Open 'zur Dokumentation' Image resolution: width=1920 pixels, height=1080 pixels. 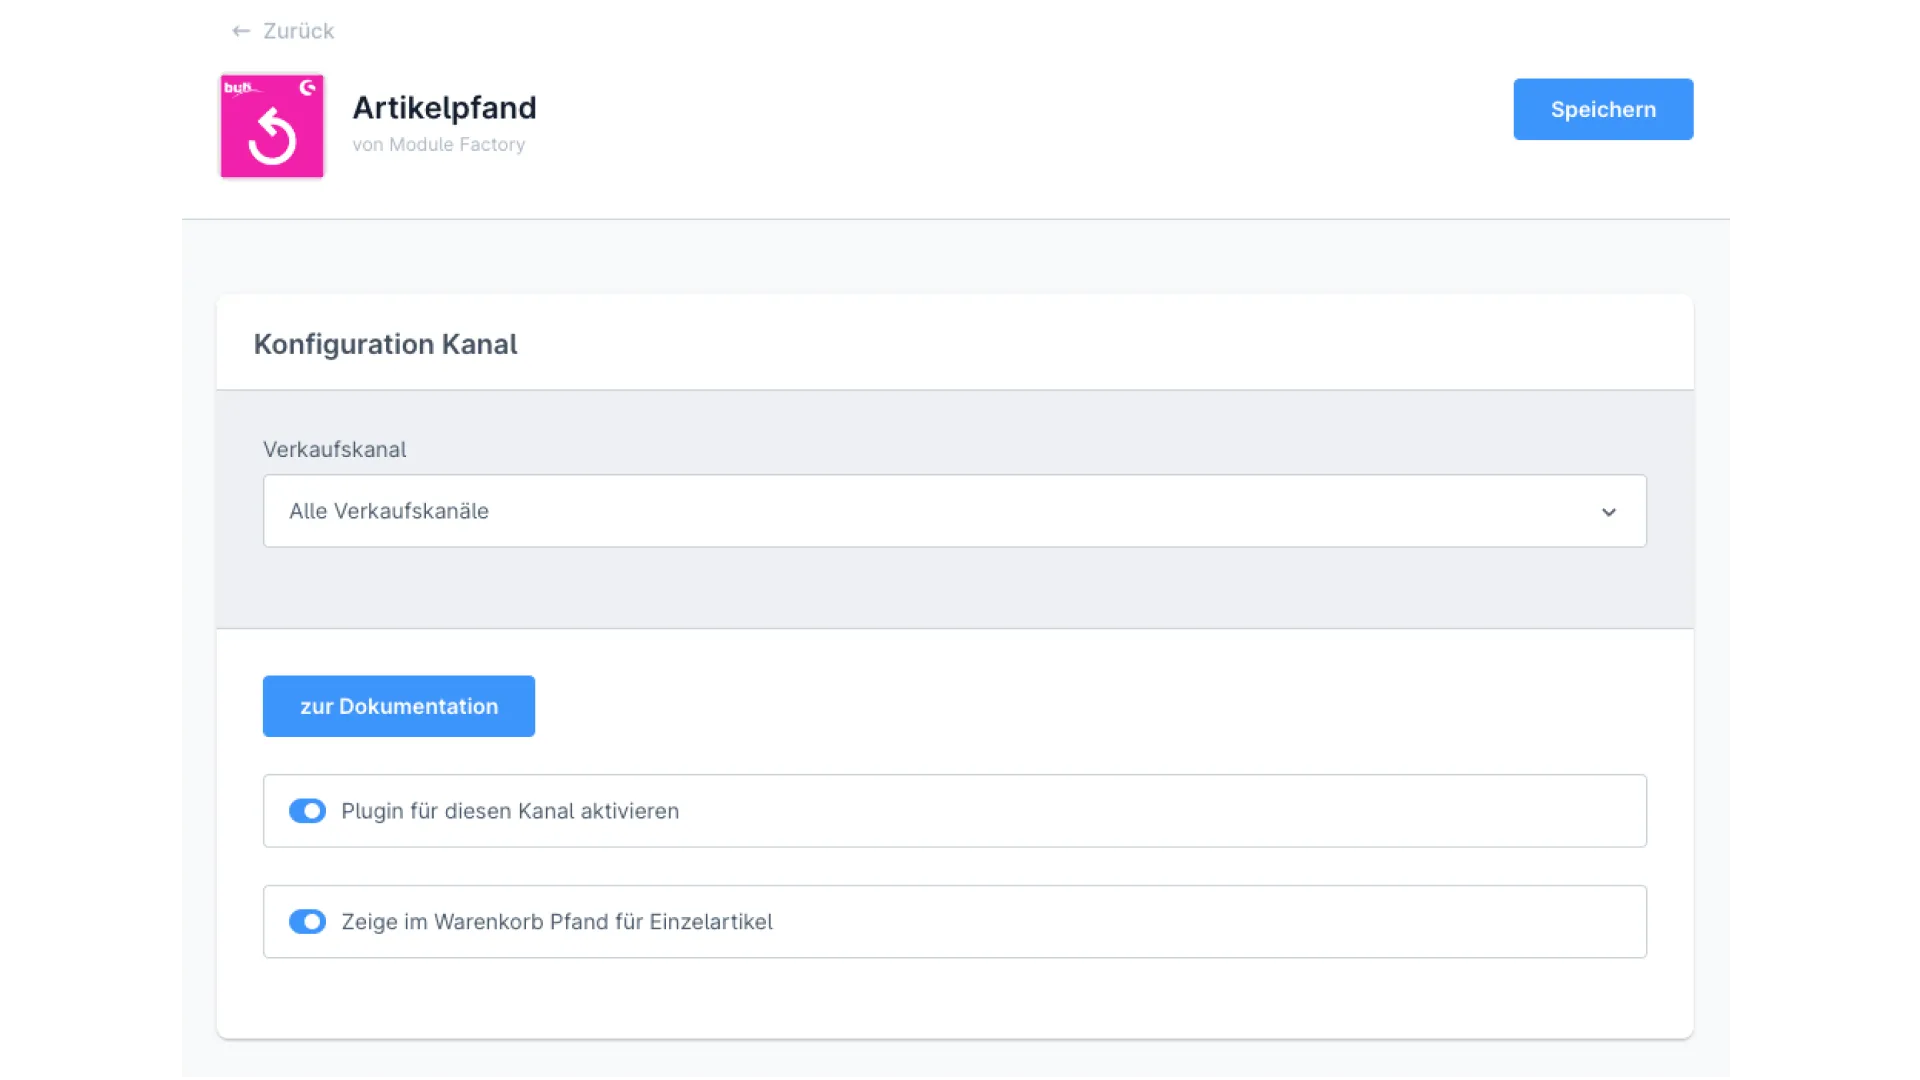click(x=398, y=706)
